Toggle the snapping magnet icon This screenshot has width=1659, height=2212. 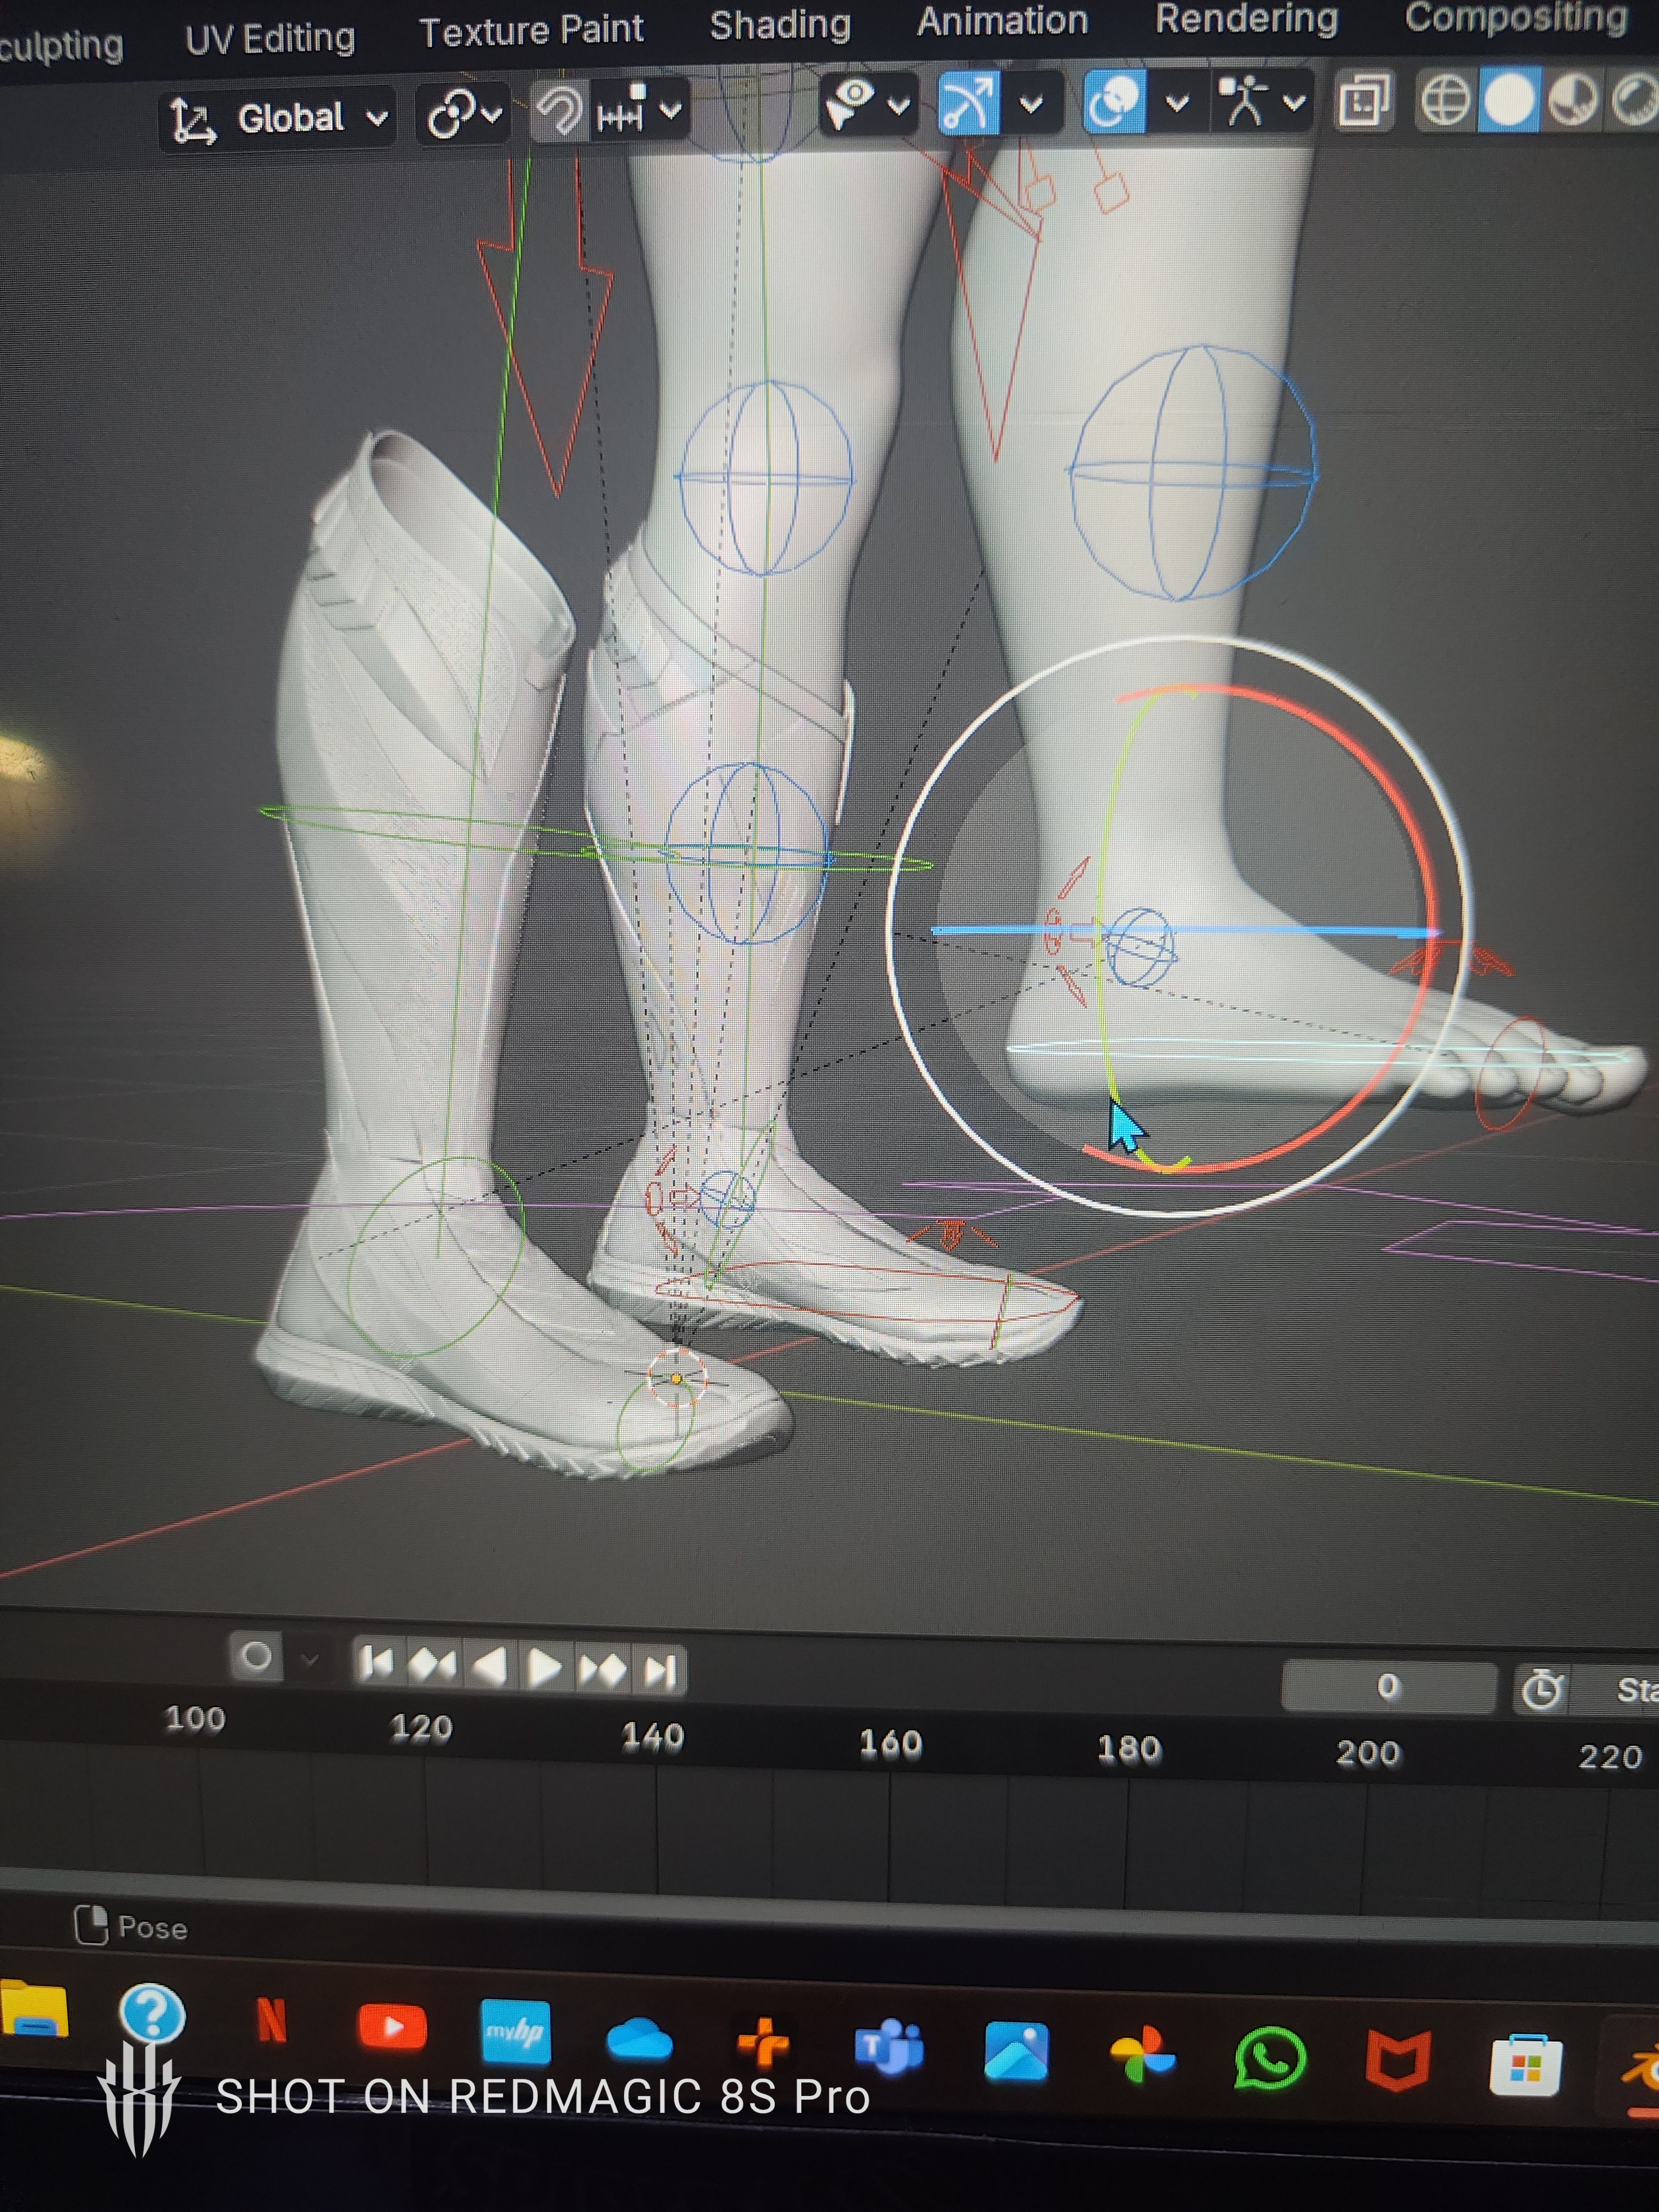[558, 111]
